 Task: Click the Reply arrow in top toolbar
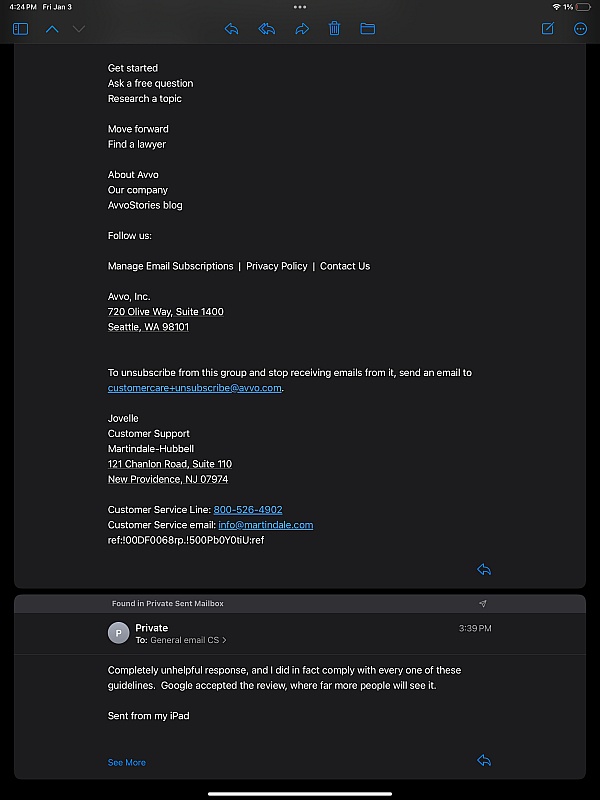231,29
